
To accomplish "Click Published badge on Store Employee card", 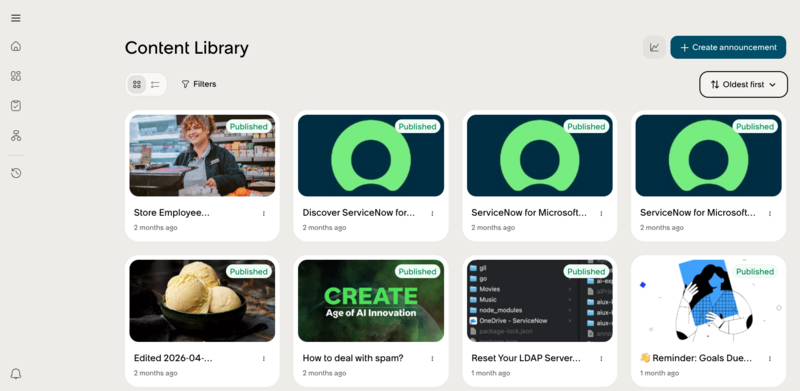I will [x=248, y=127].
